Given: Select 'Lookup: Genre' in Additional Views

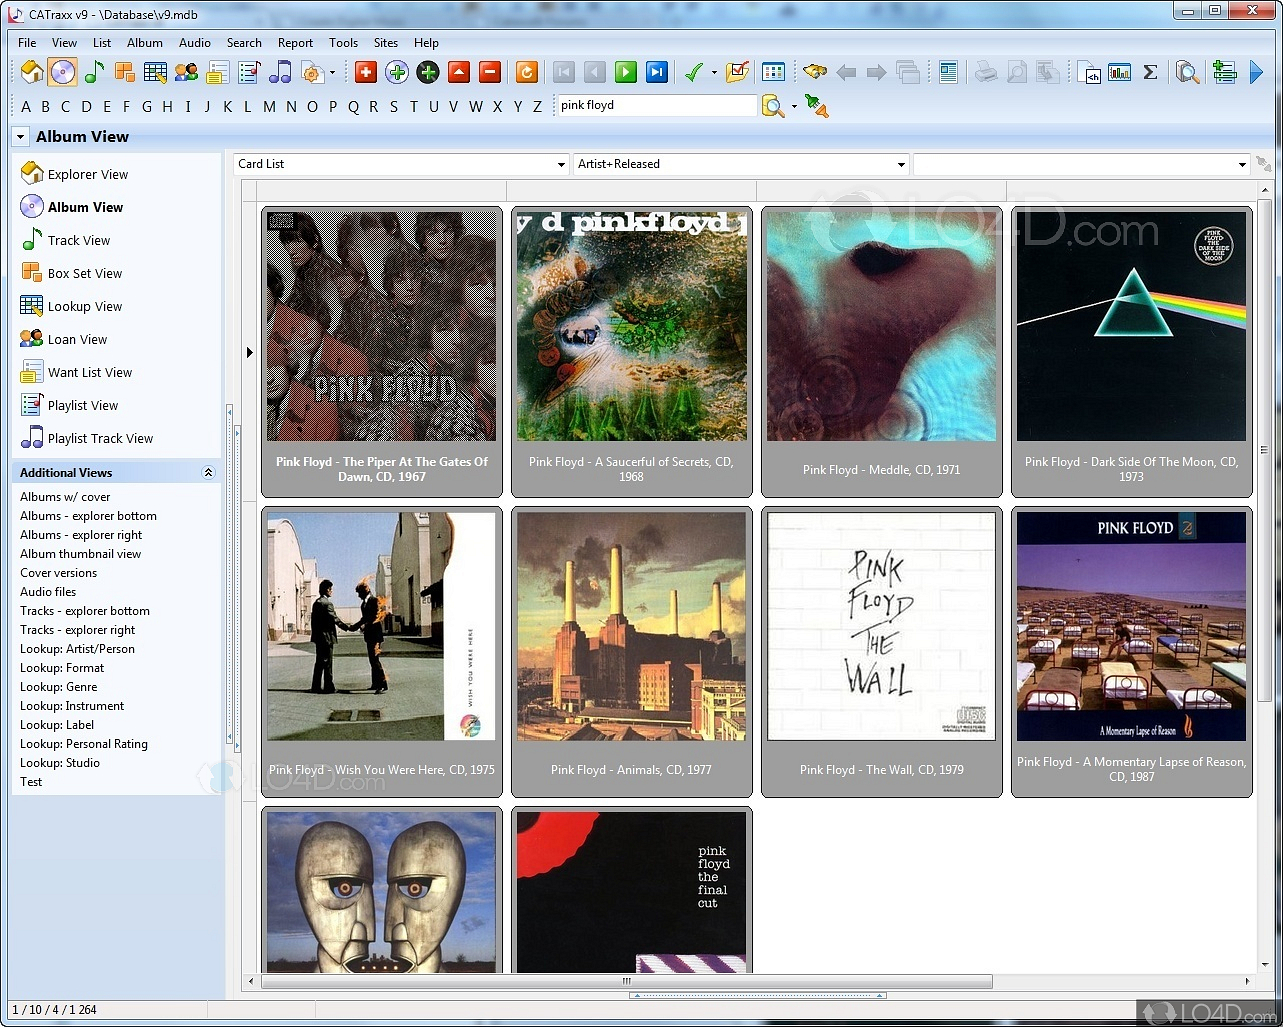Looking at the screenshot, I should [x=59, y=687].
